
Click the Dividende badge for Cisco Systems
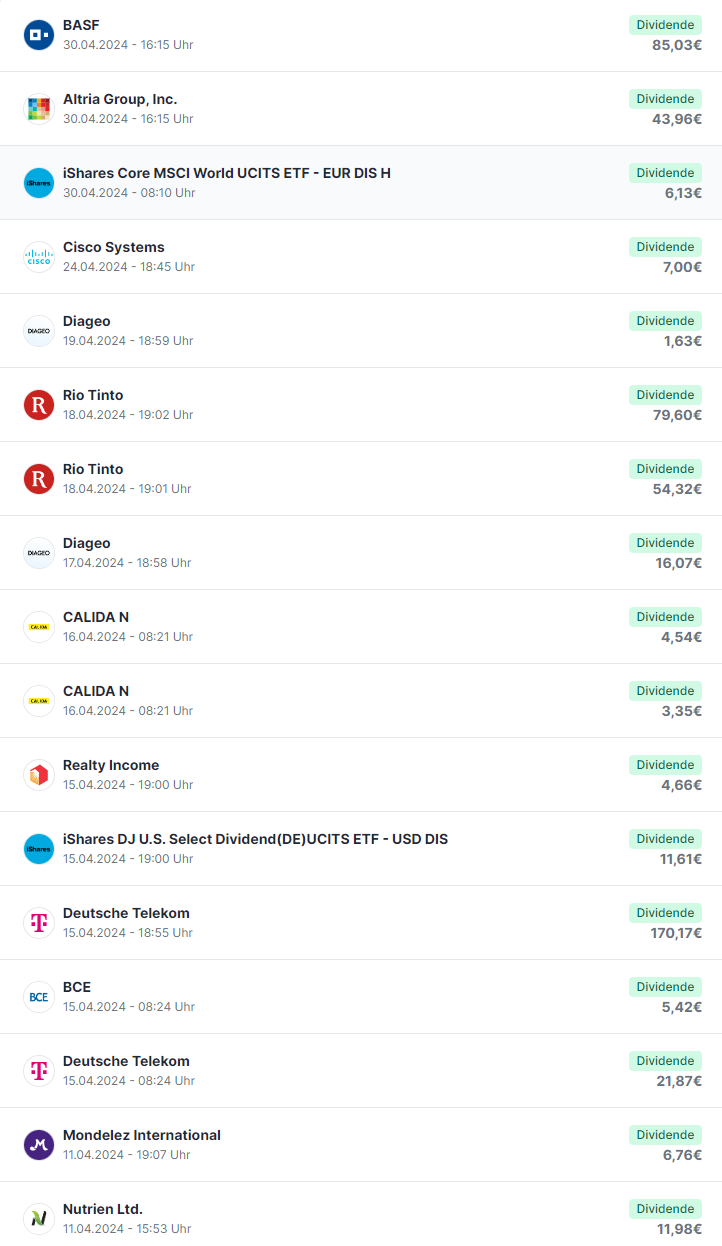click(665, 247)
